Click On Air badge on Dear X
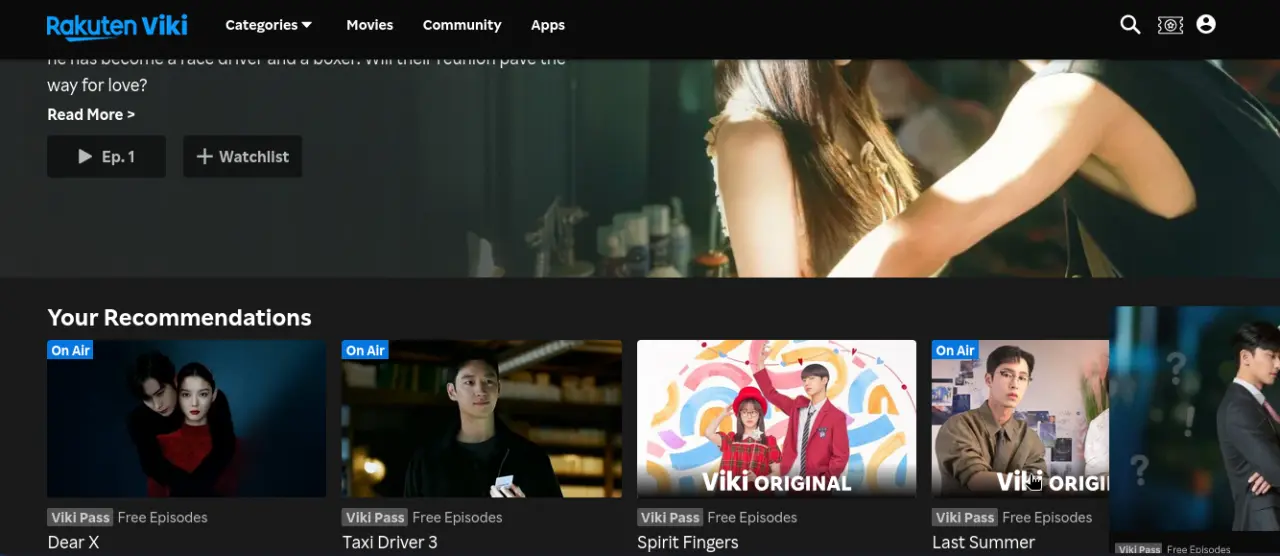Viewport: 1280px width, 556px height. click(x=70, y=350)
